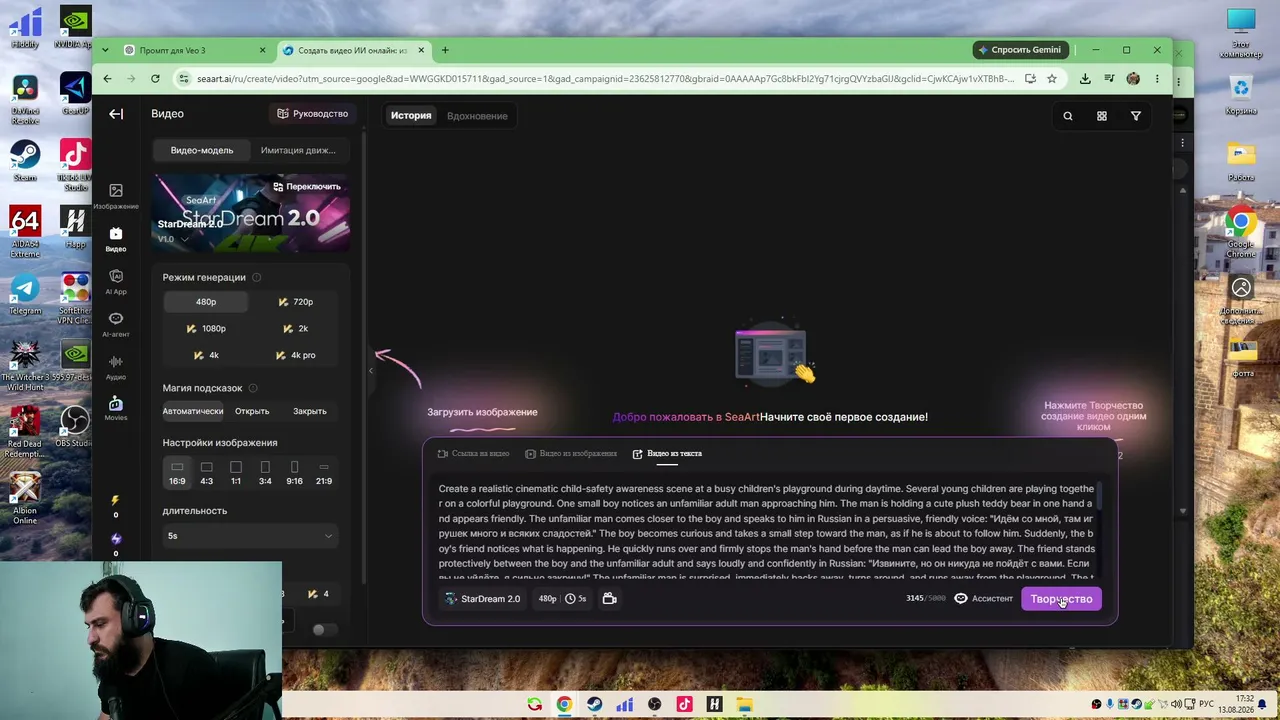Switch history to grid view icon
Image resolution: width=1280 pixels, height=720 pixels.
coord(1102,116)
